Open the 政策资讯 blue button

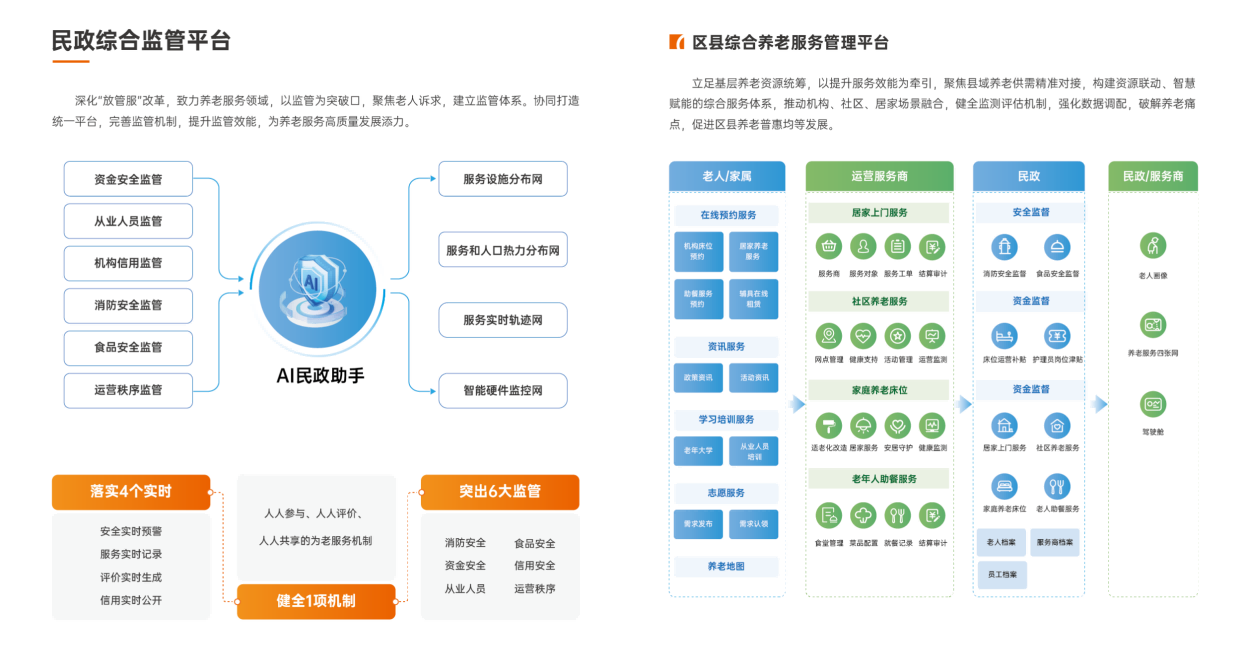click(699, 377)
